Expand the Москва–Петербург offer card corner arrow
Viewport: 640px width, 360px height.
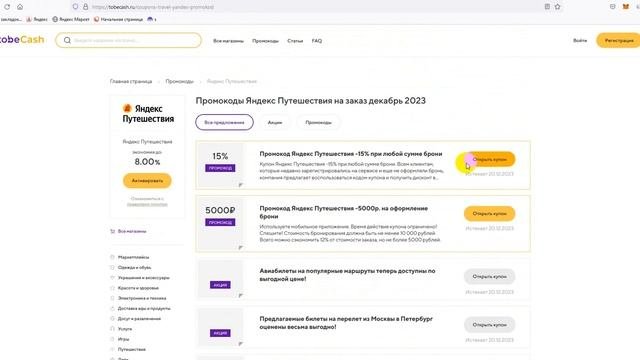(x=240, y=344)
